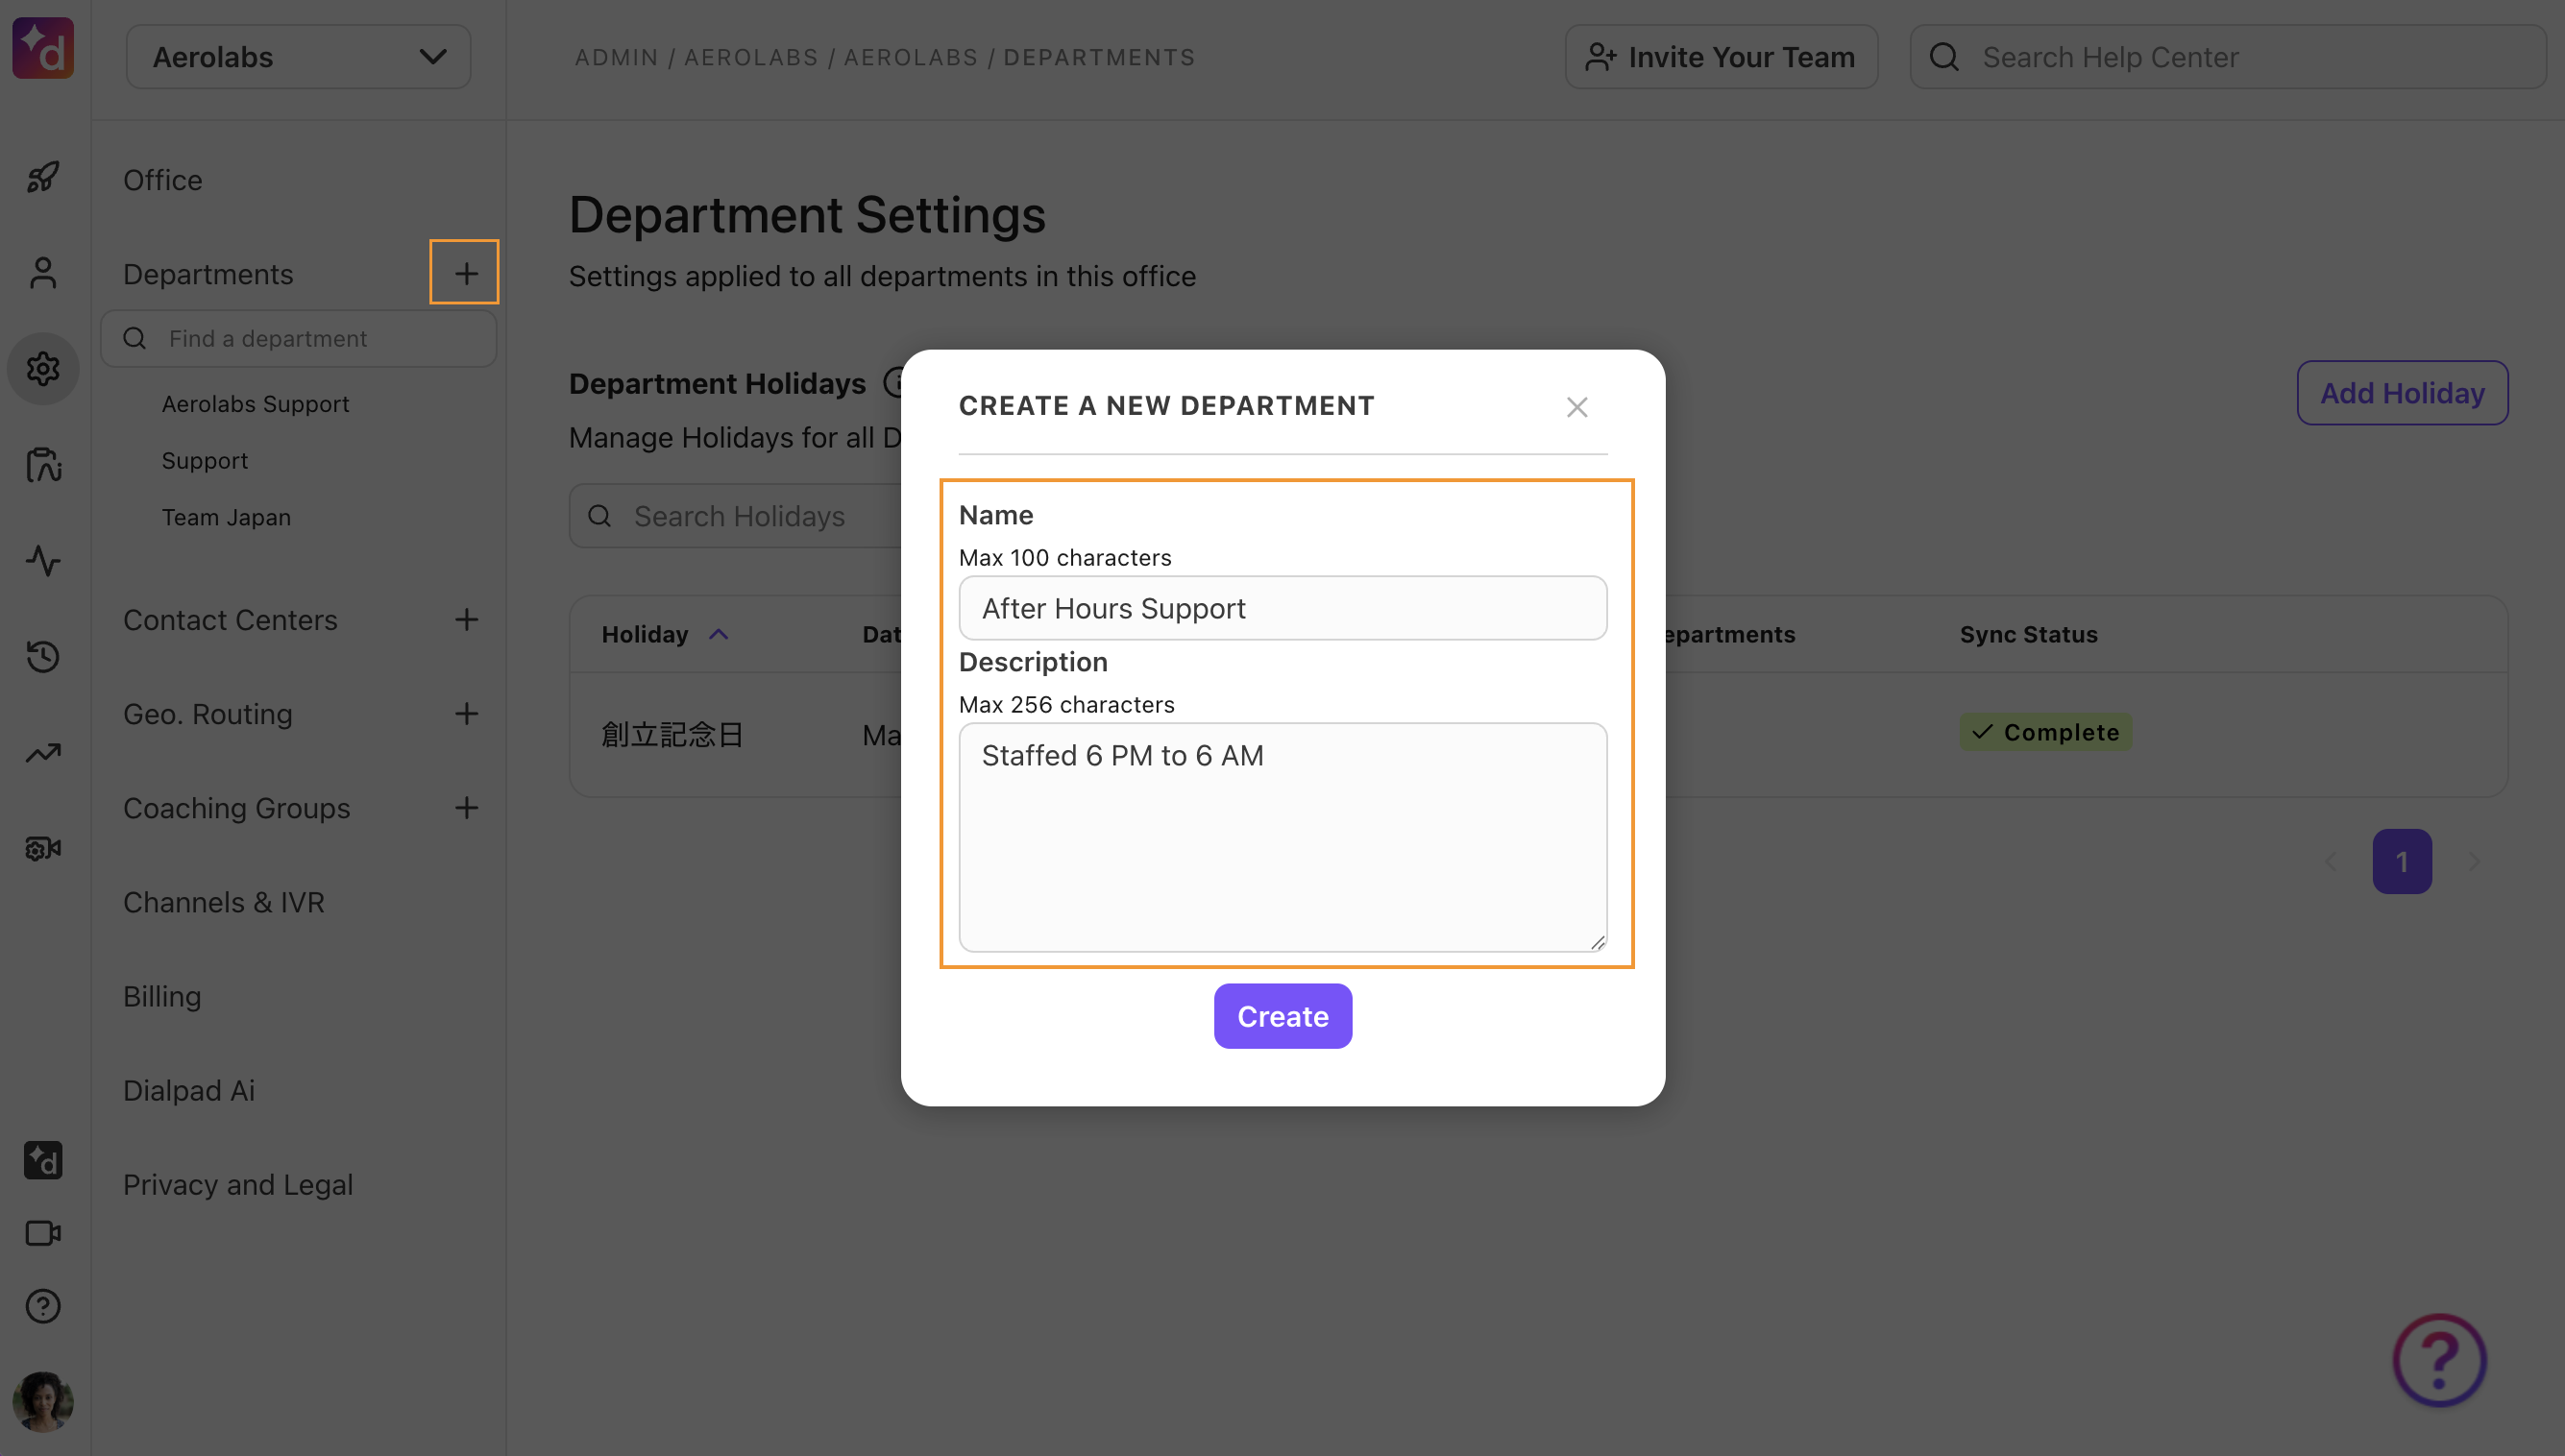Open the history clock sidebar icon
Screen dimensions: 2565x1456
(43, 657)
